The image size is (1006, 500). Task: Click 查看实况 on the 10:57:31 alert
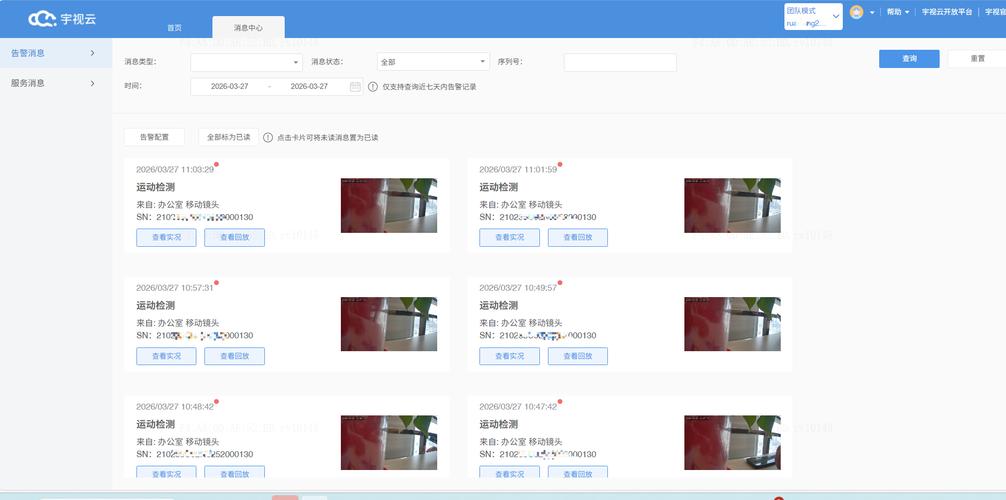166,356
